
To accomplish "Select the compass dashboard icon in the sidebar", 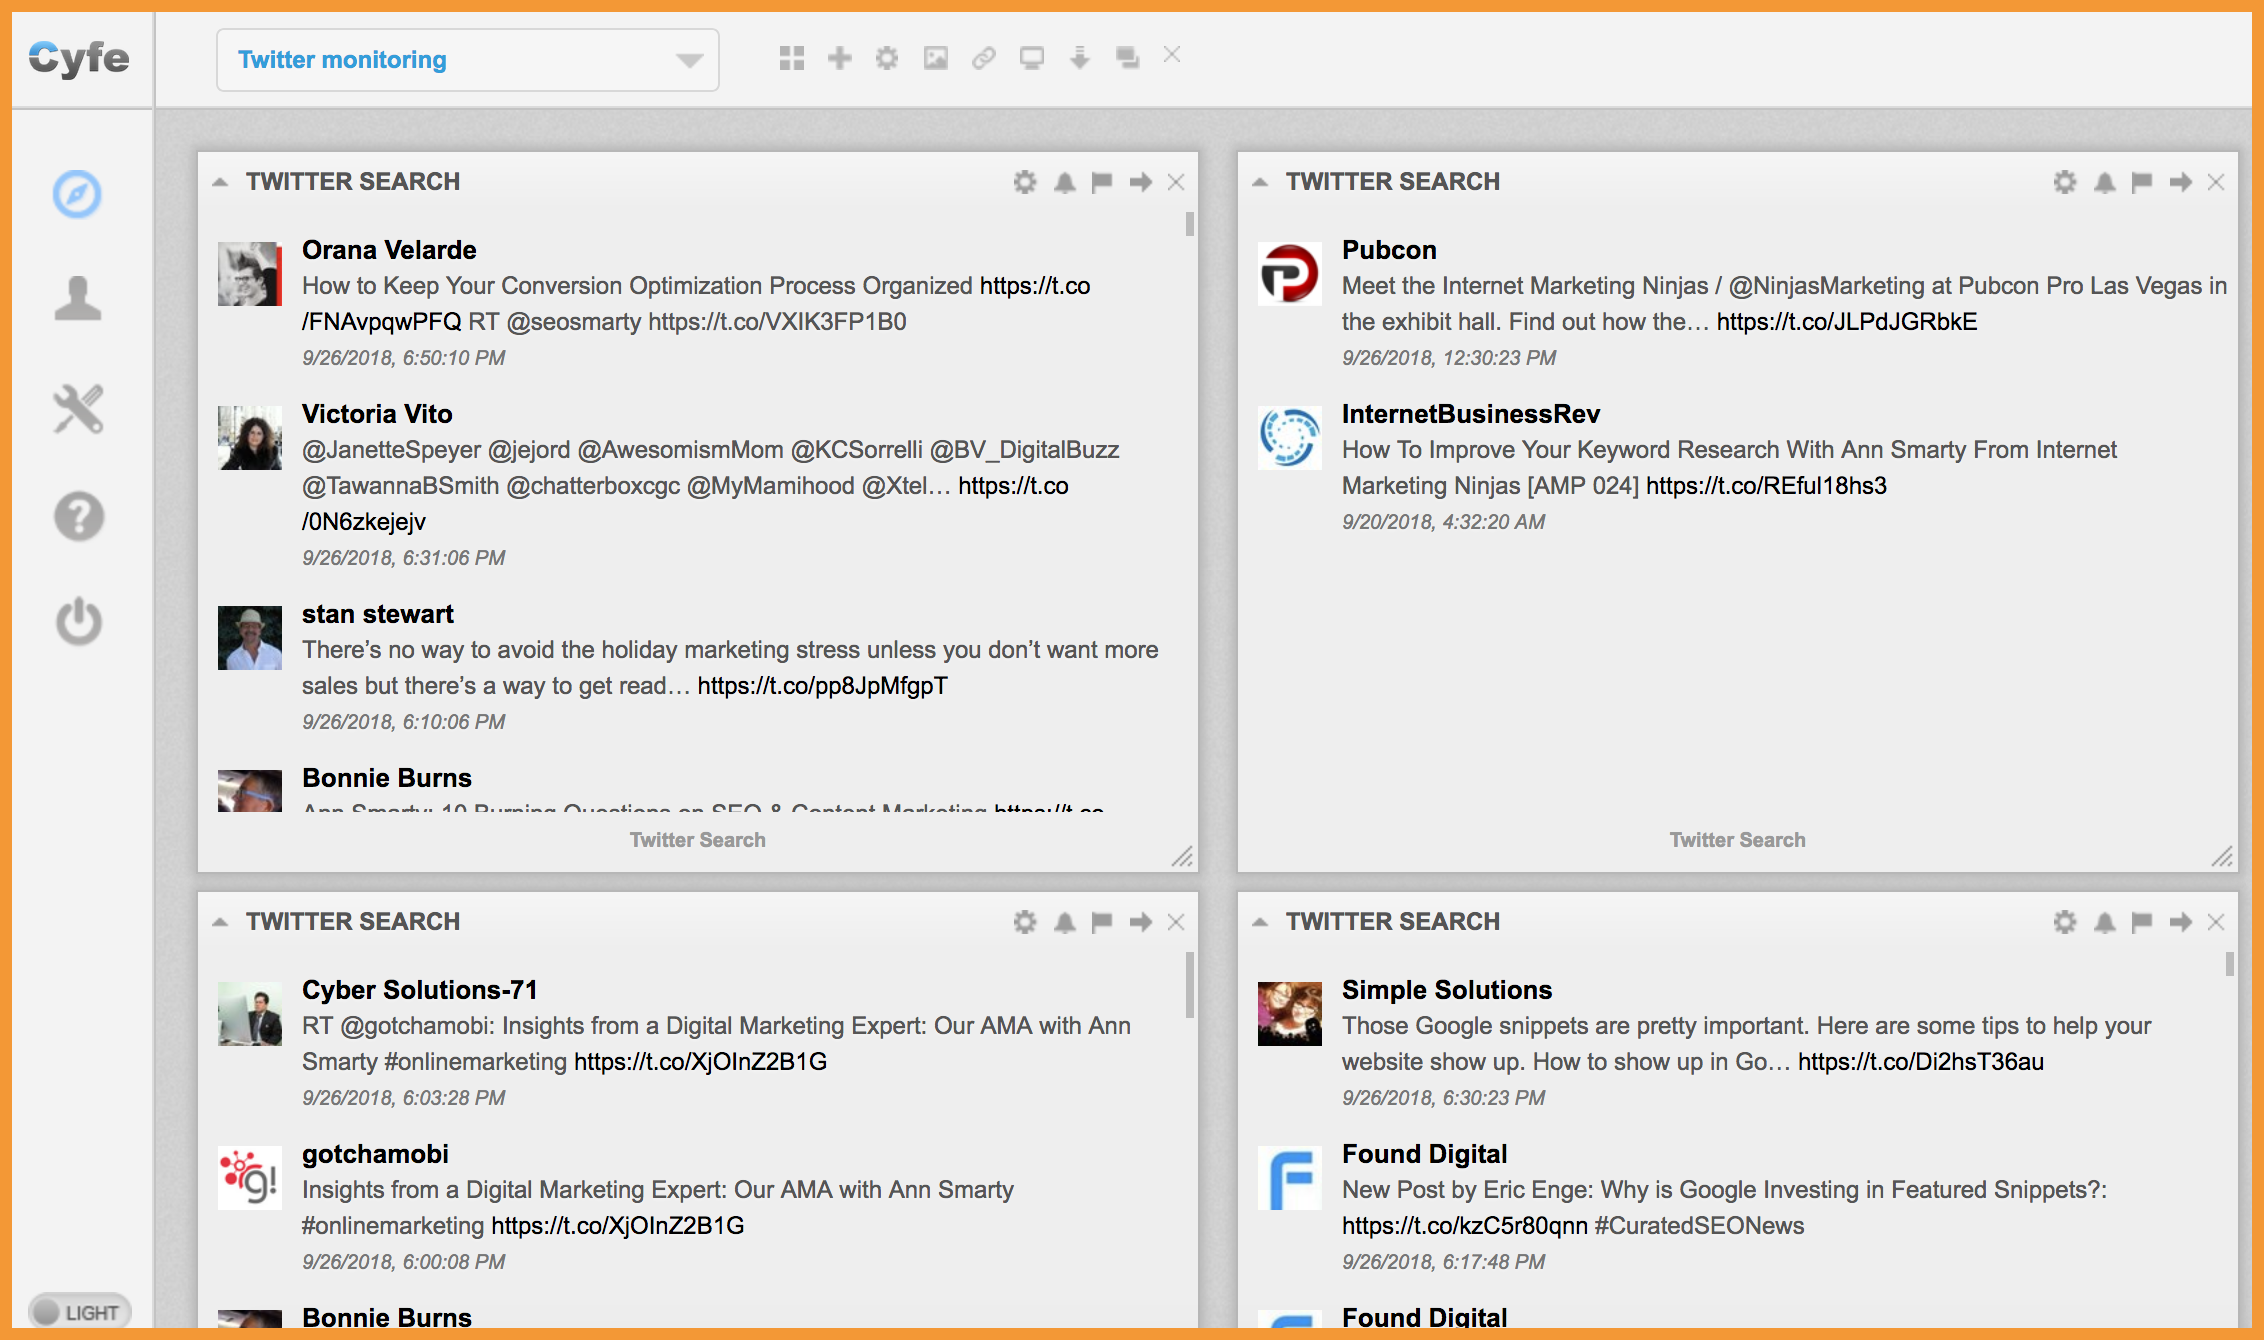I will click(x=77, y=194).
